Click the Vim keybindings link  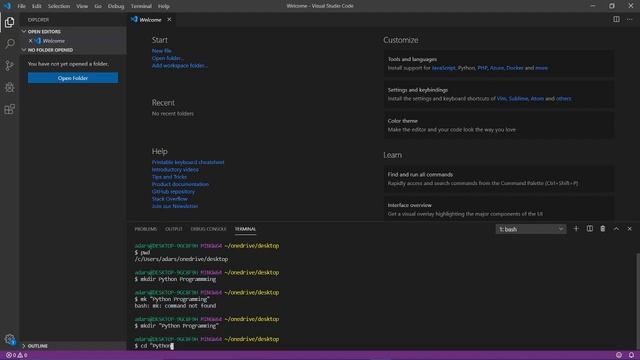tap(501, 99)
